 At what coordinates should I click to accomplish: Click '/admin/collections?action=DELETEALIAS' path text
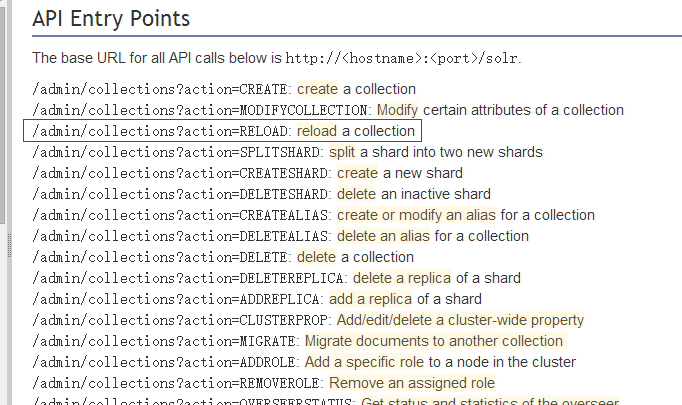[x=179, y=236]
